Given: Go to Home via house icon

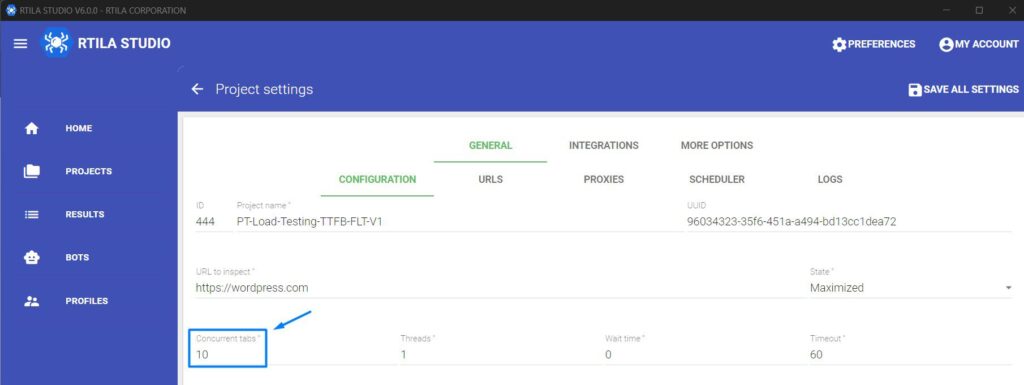Looking at the screenshot, I should (x=31, y=129).
